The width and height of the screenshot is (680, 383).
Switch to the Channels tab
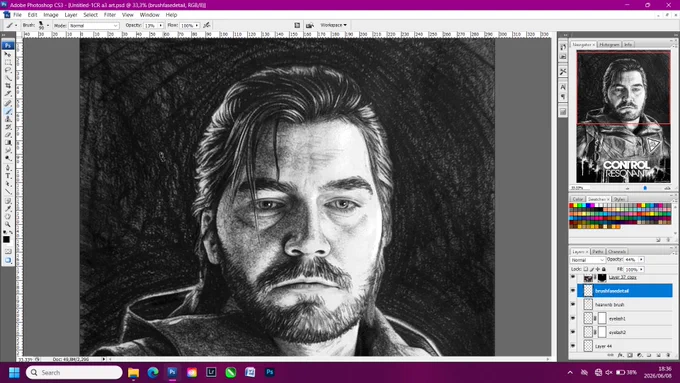[617, 252]
